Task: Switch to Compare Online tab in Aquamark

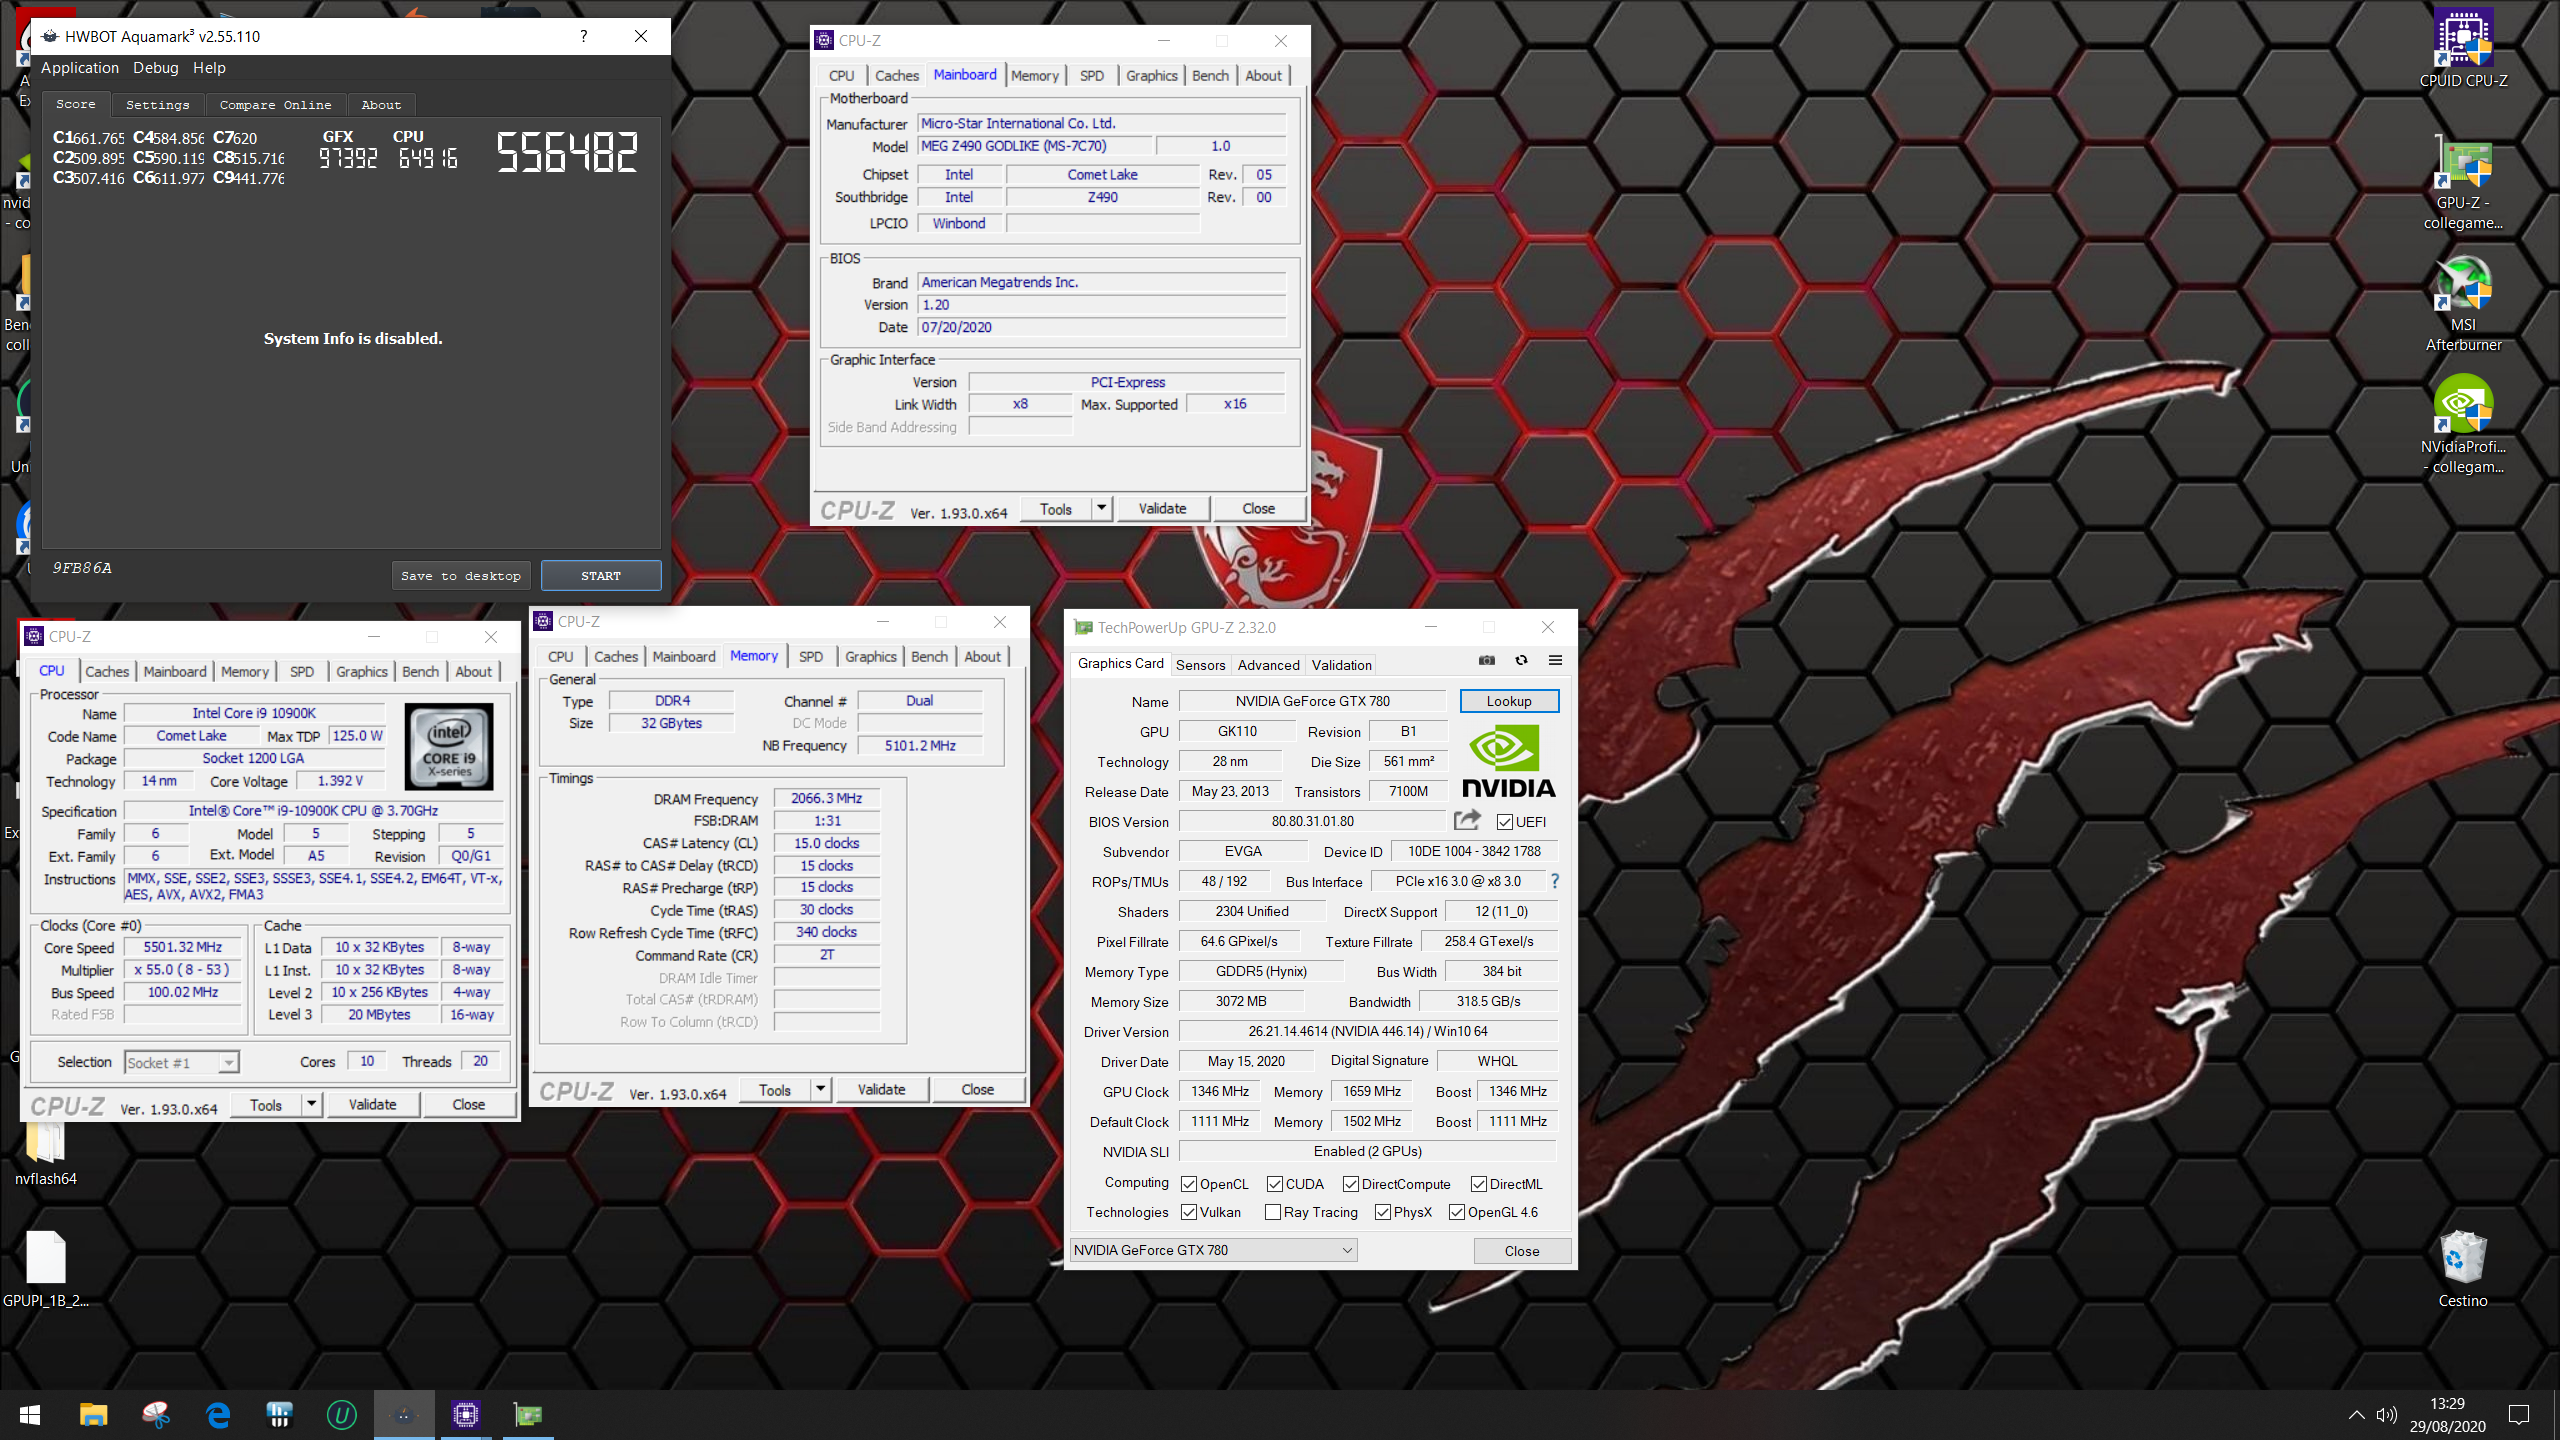Action: pyautogui.click(x=276, y=105)
